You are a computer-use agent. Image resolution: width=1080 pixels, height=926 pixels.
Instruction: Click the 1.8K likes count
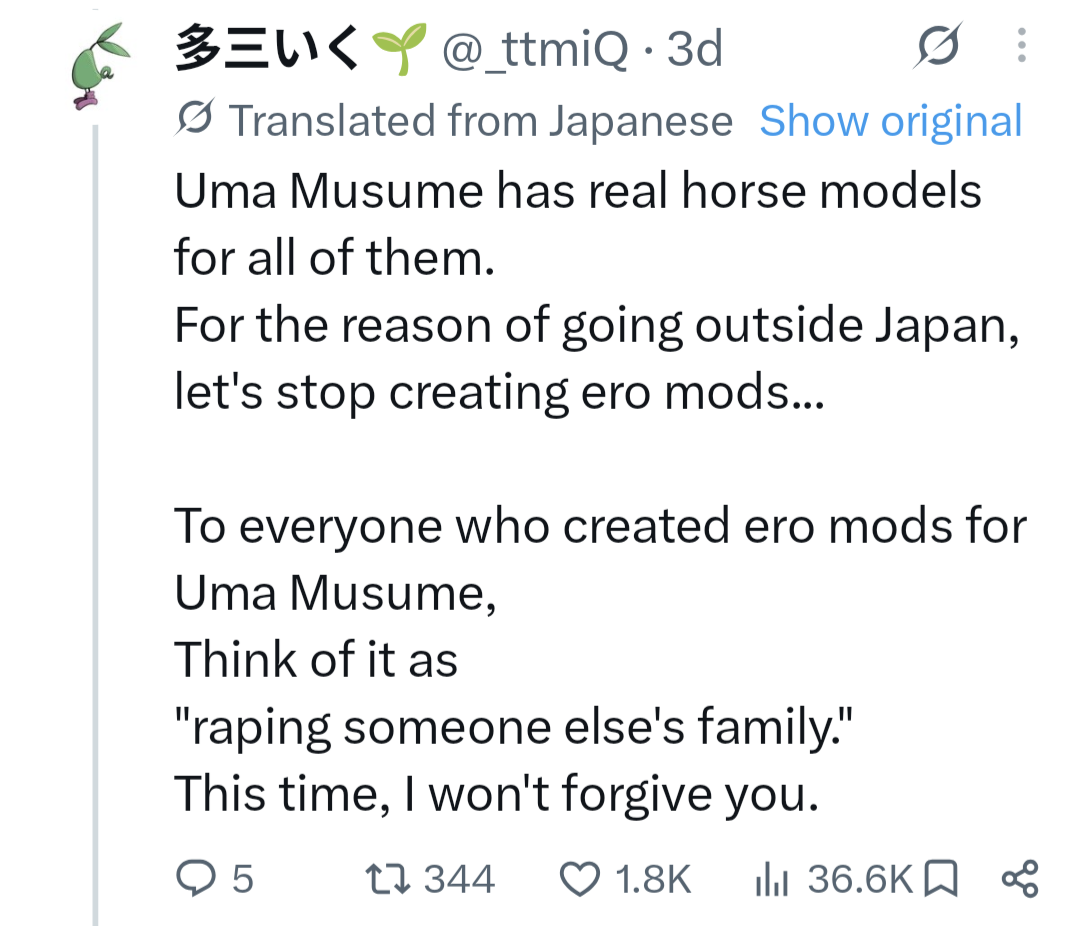click(653, 880)
